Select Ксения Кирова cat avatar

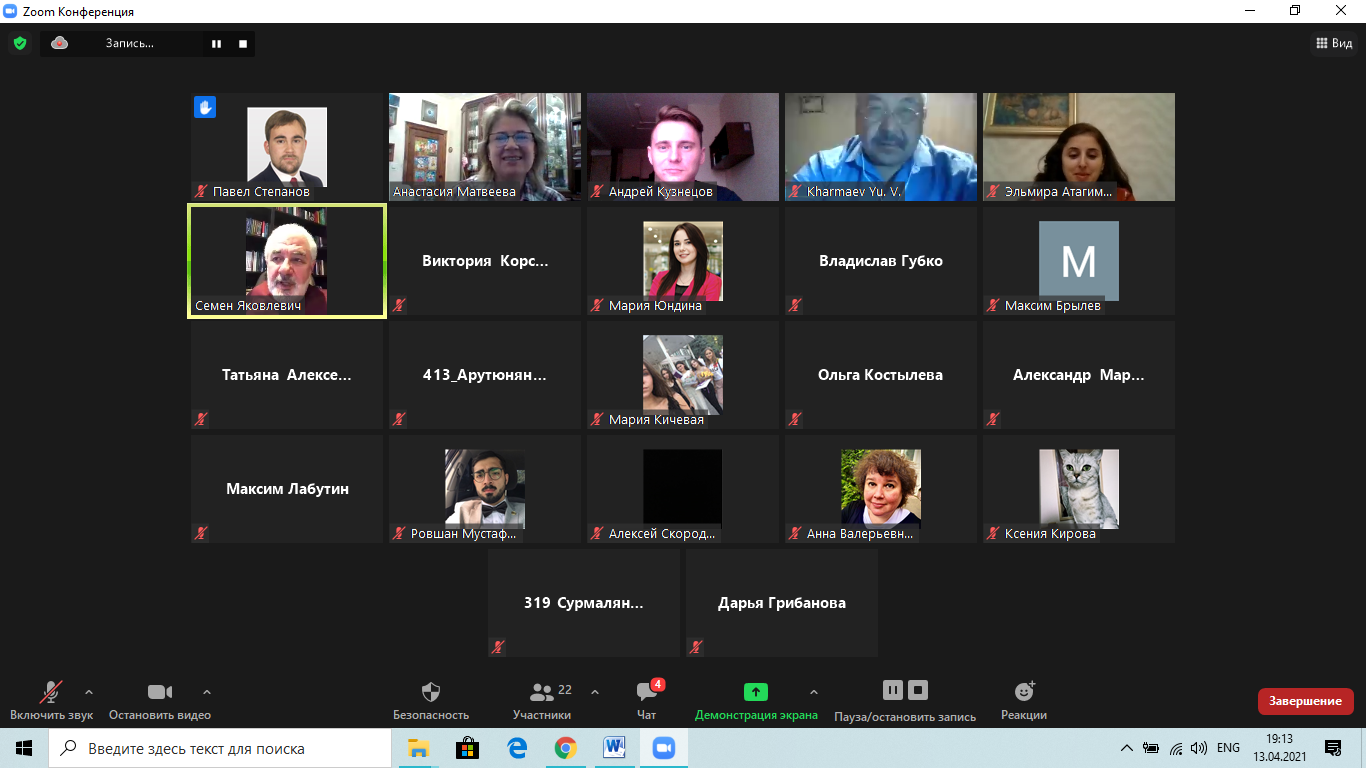pyautogui.click(x=1079, y=489)
